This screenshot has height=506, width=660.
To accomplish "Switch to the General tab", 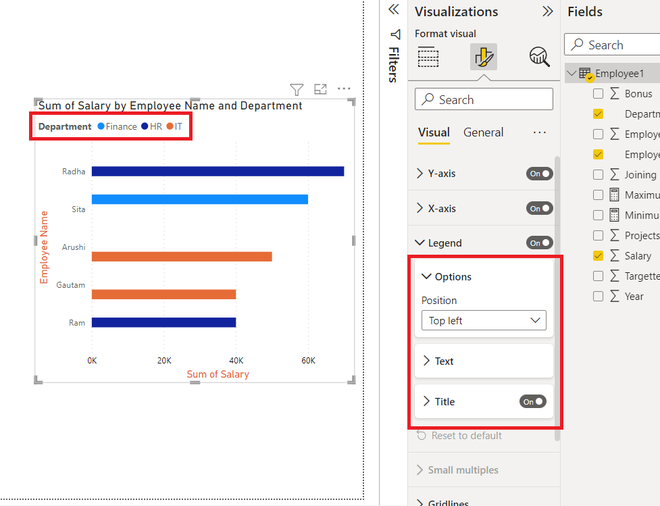I will pyautogui.click(x=483, y=133).
